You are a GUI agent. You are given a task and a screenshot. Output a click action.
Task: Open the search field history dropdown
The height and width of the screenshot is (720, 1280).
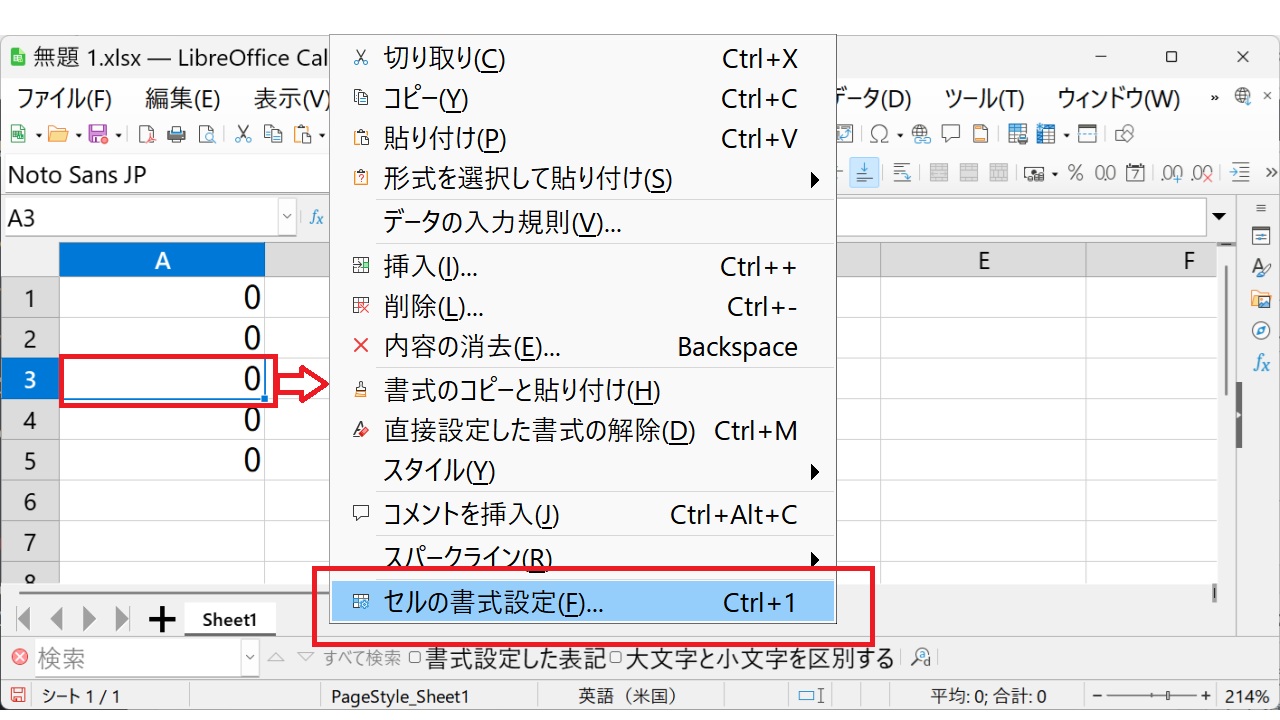pyautogui.click(x=249, y=658)
